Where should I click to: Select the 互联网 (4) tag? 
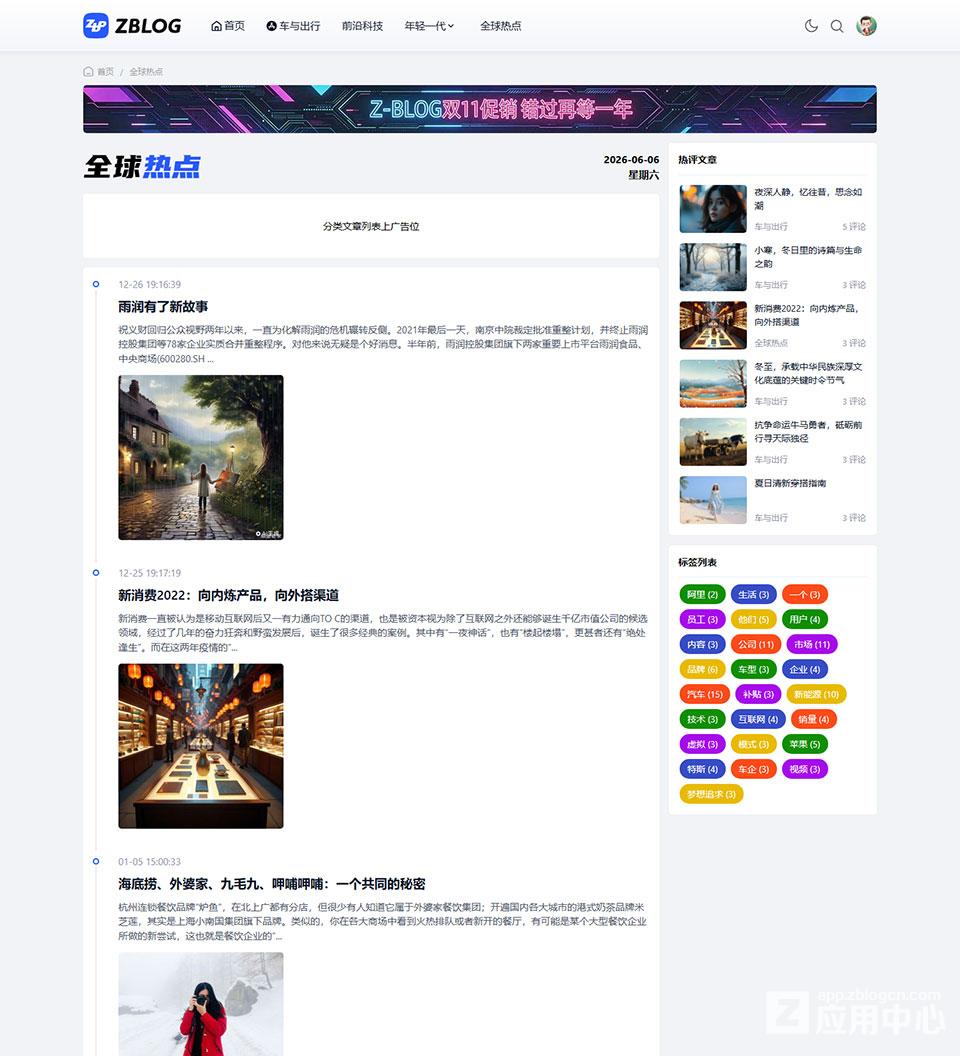pyautogui.click(x=758, y=719)
